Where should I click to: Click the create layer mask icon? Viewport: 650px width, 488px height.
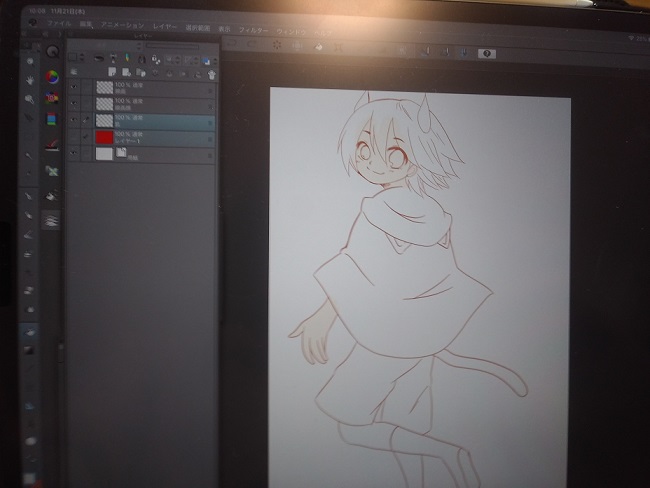[183, 75]
